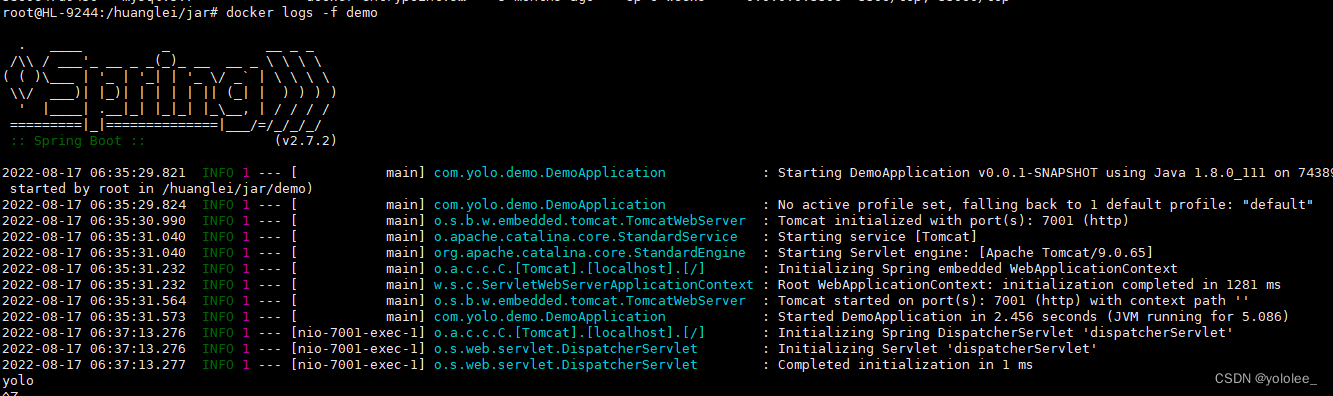Screen dimensions: 1333x396
Task: Click the org.apache.catalina.core.StandardEngine logger name
Action: [589, 253]
